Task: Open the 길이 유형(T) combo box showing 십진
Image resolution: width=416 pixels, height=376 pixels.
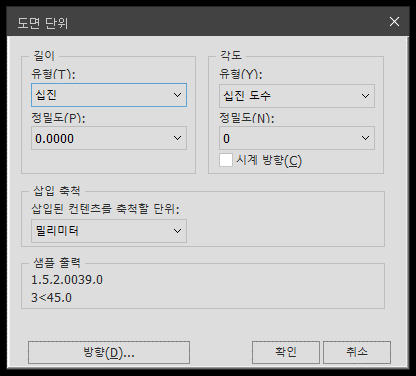Action: pyautogui.click(x=109, y=95)
